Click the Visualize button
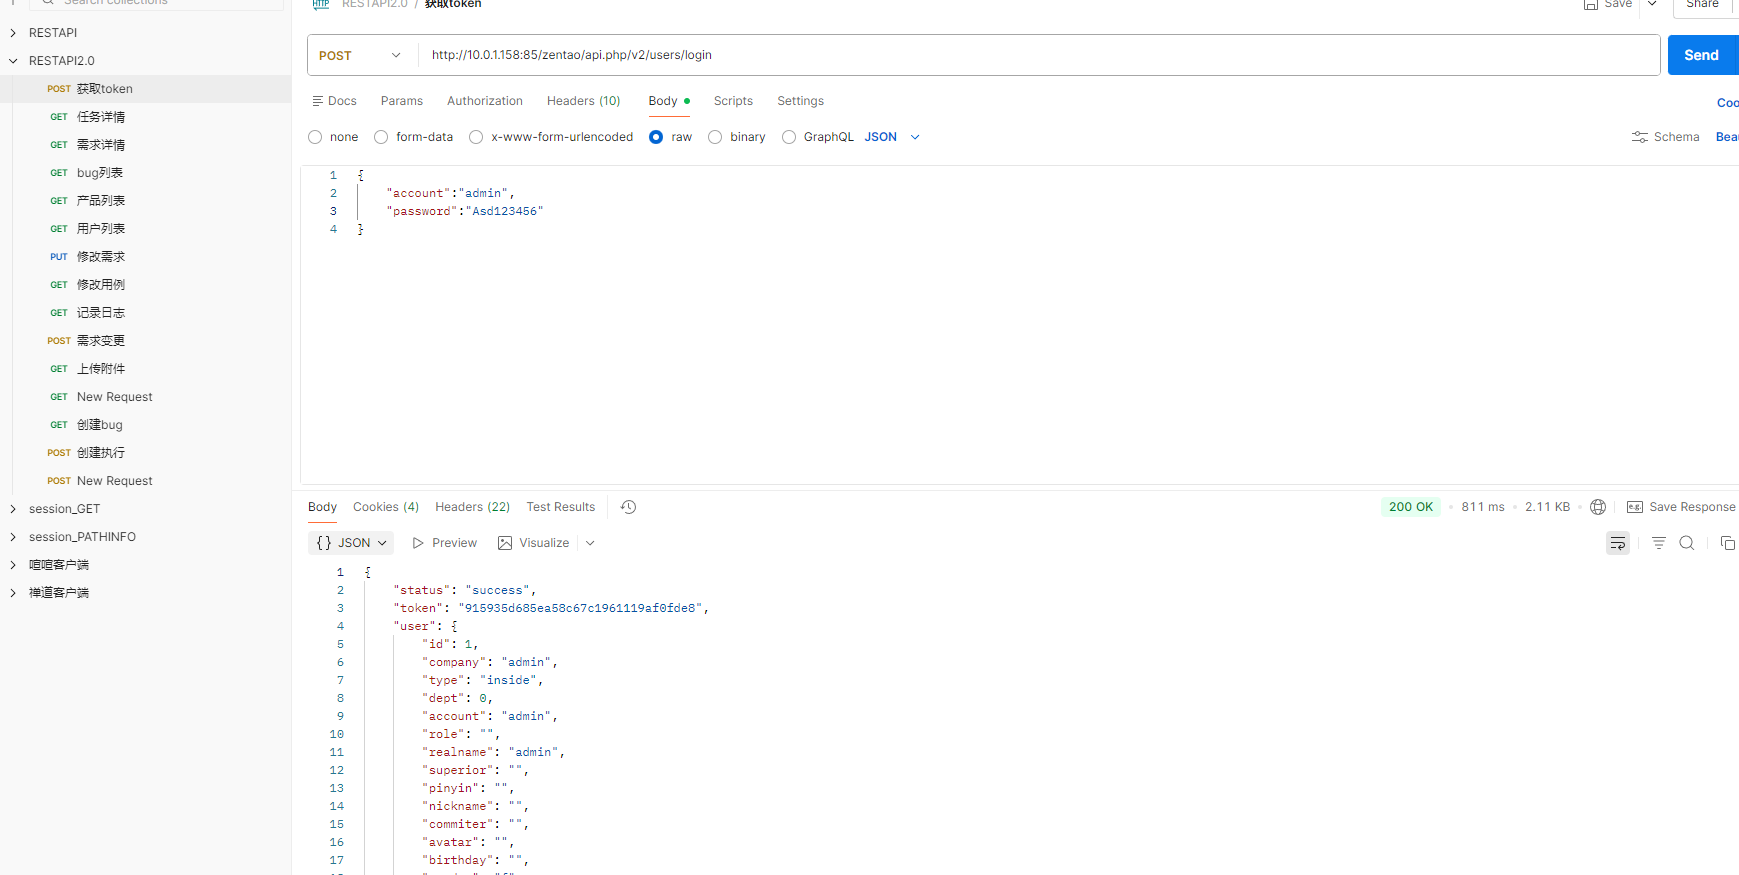 [x=534, y=543]
